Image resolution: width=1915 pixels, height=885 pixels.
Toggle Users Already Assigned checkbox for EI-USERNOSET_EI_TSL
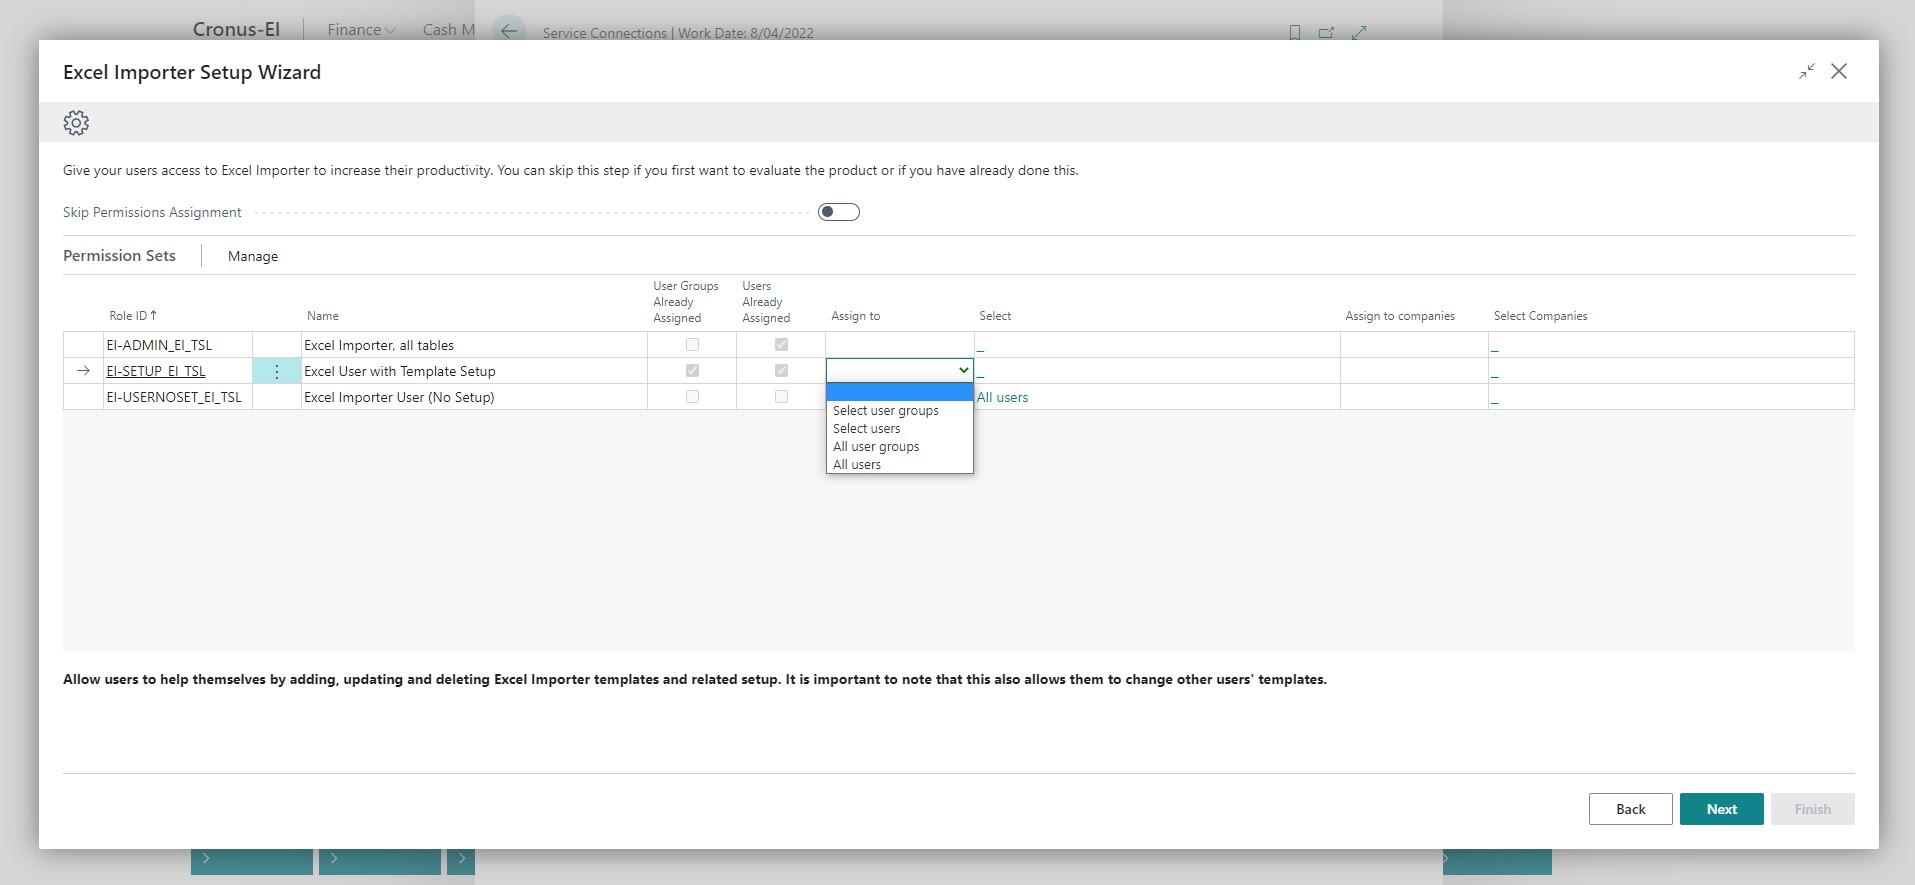tap(781, 397)
